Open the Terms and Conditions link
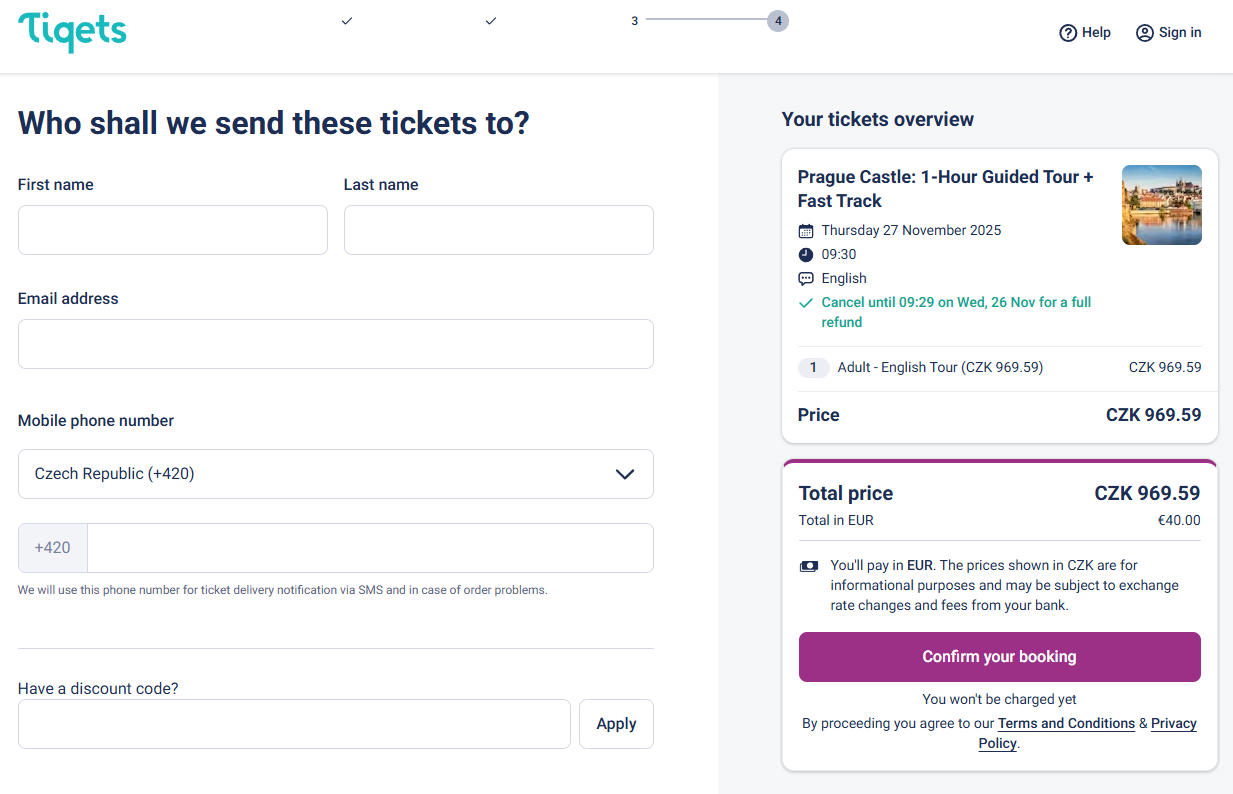The height and width of the screenshot is (794, 1233). (1066, 723)
